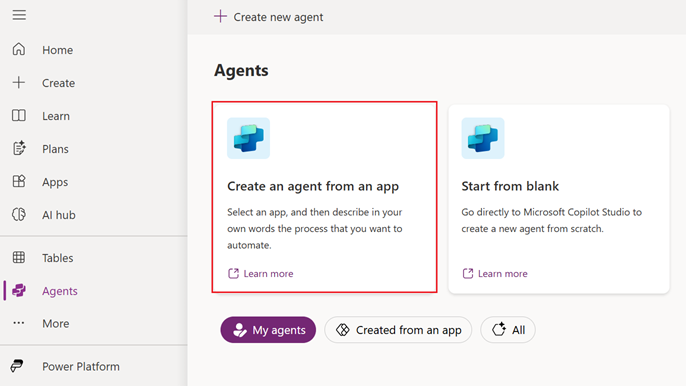The image size is (686, 386).
Task: Click the Tables grid icon
Action: pyautogui.click(x=19, y=257)
